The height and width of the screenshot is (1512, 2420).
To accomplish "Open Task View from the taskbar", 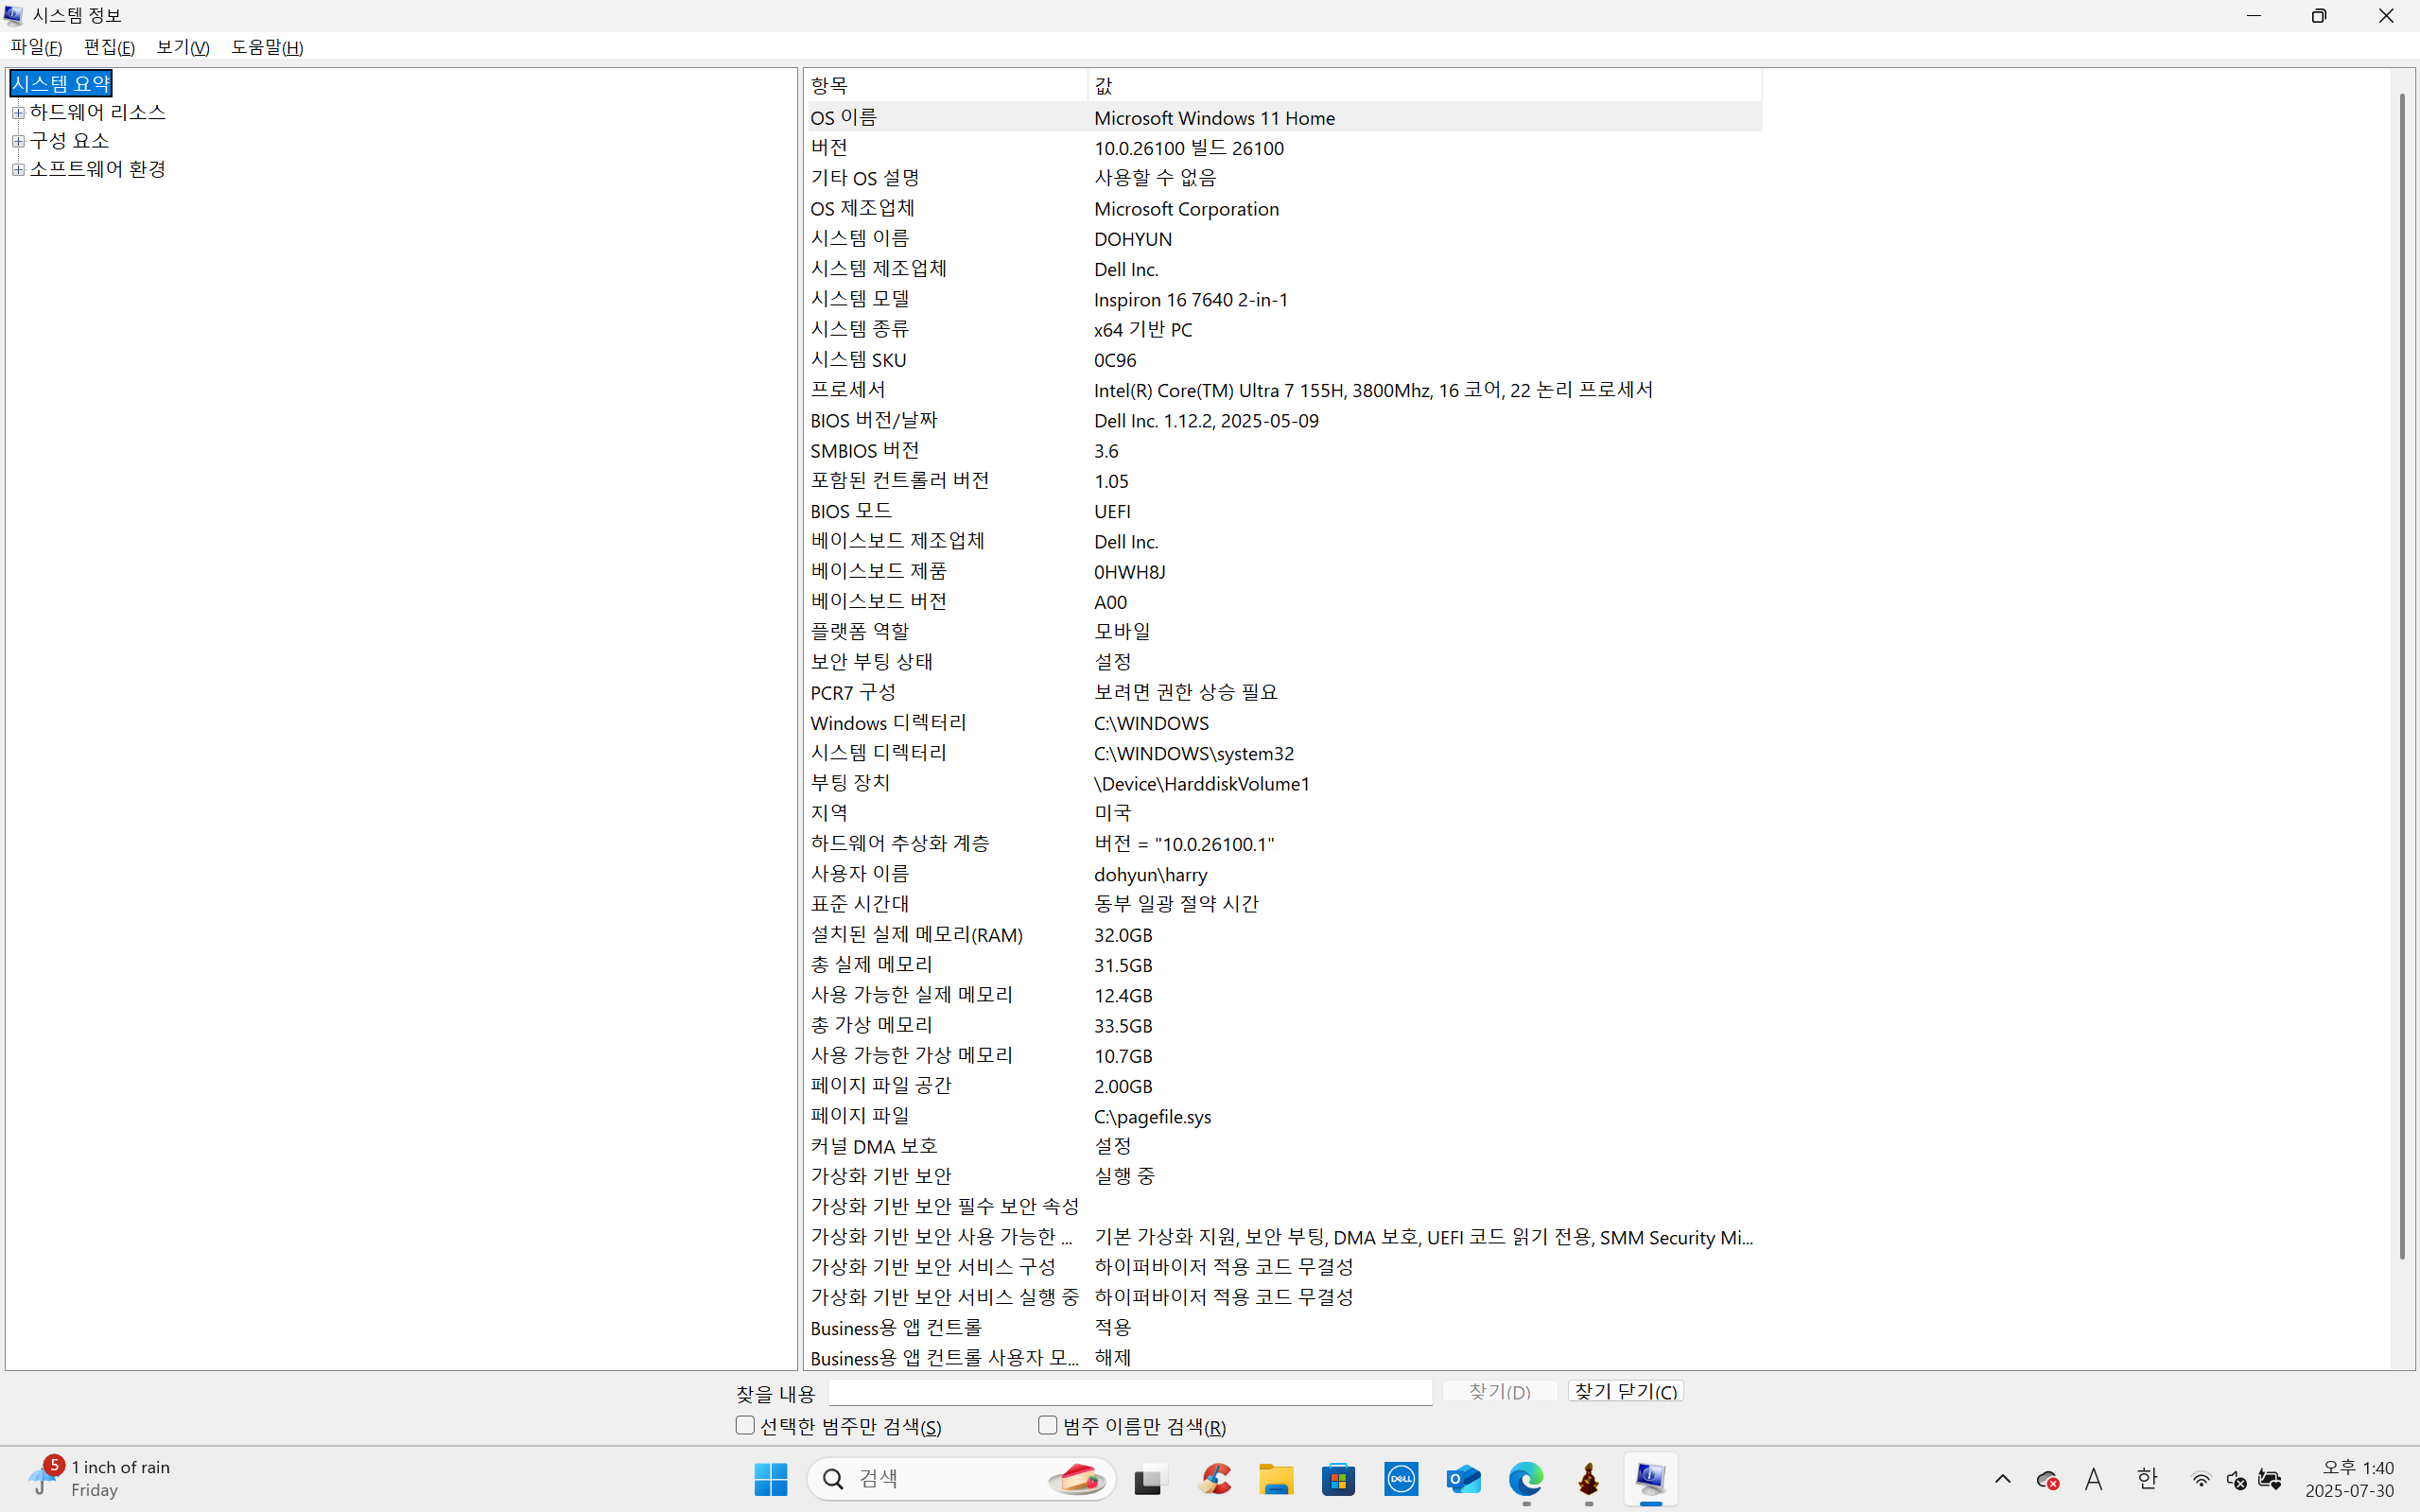I will pyautogui.click(x=1151, y=1478).
